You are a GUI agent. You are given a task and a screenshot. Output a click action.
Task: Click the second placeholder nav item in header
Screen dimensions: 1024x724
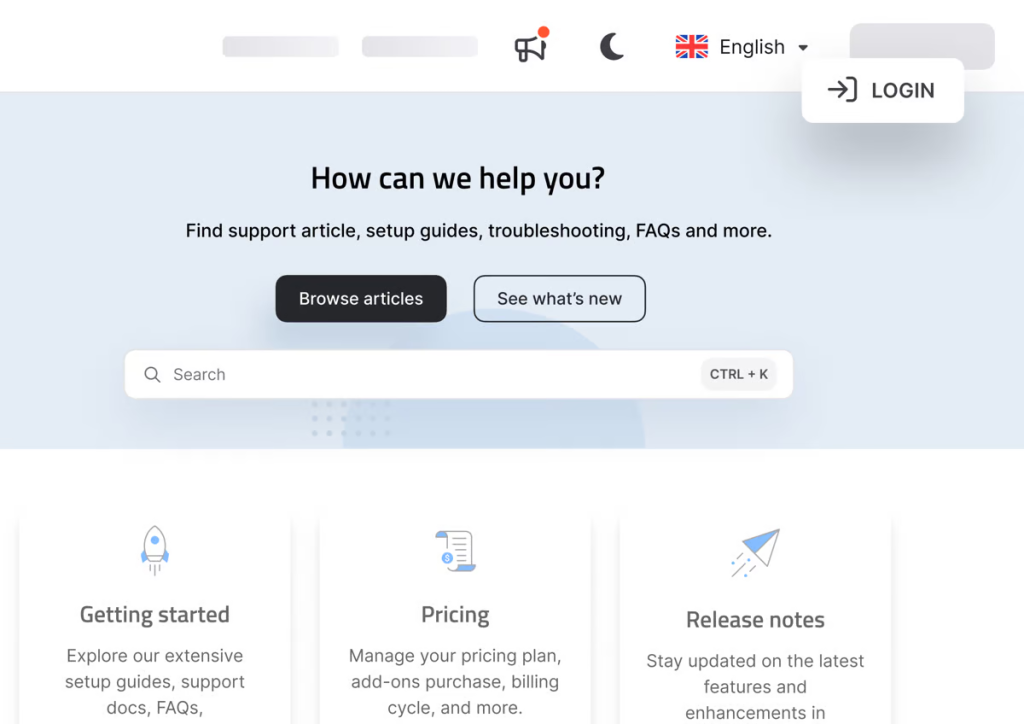[420, 46]
